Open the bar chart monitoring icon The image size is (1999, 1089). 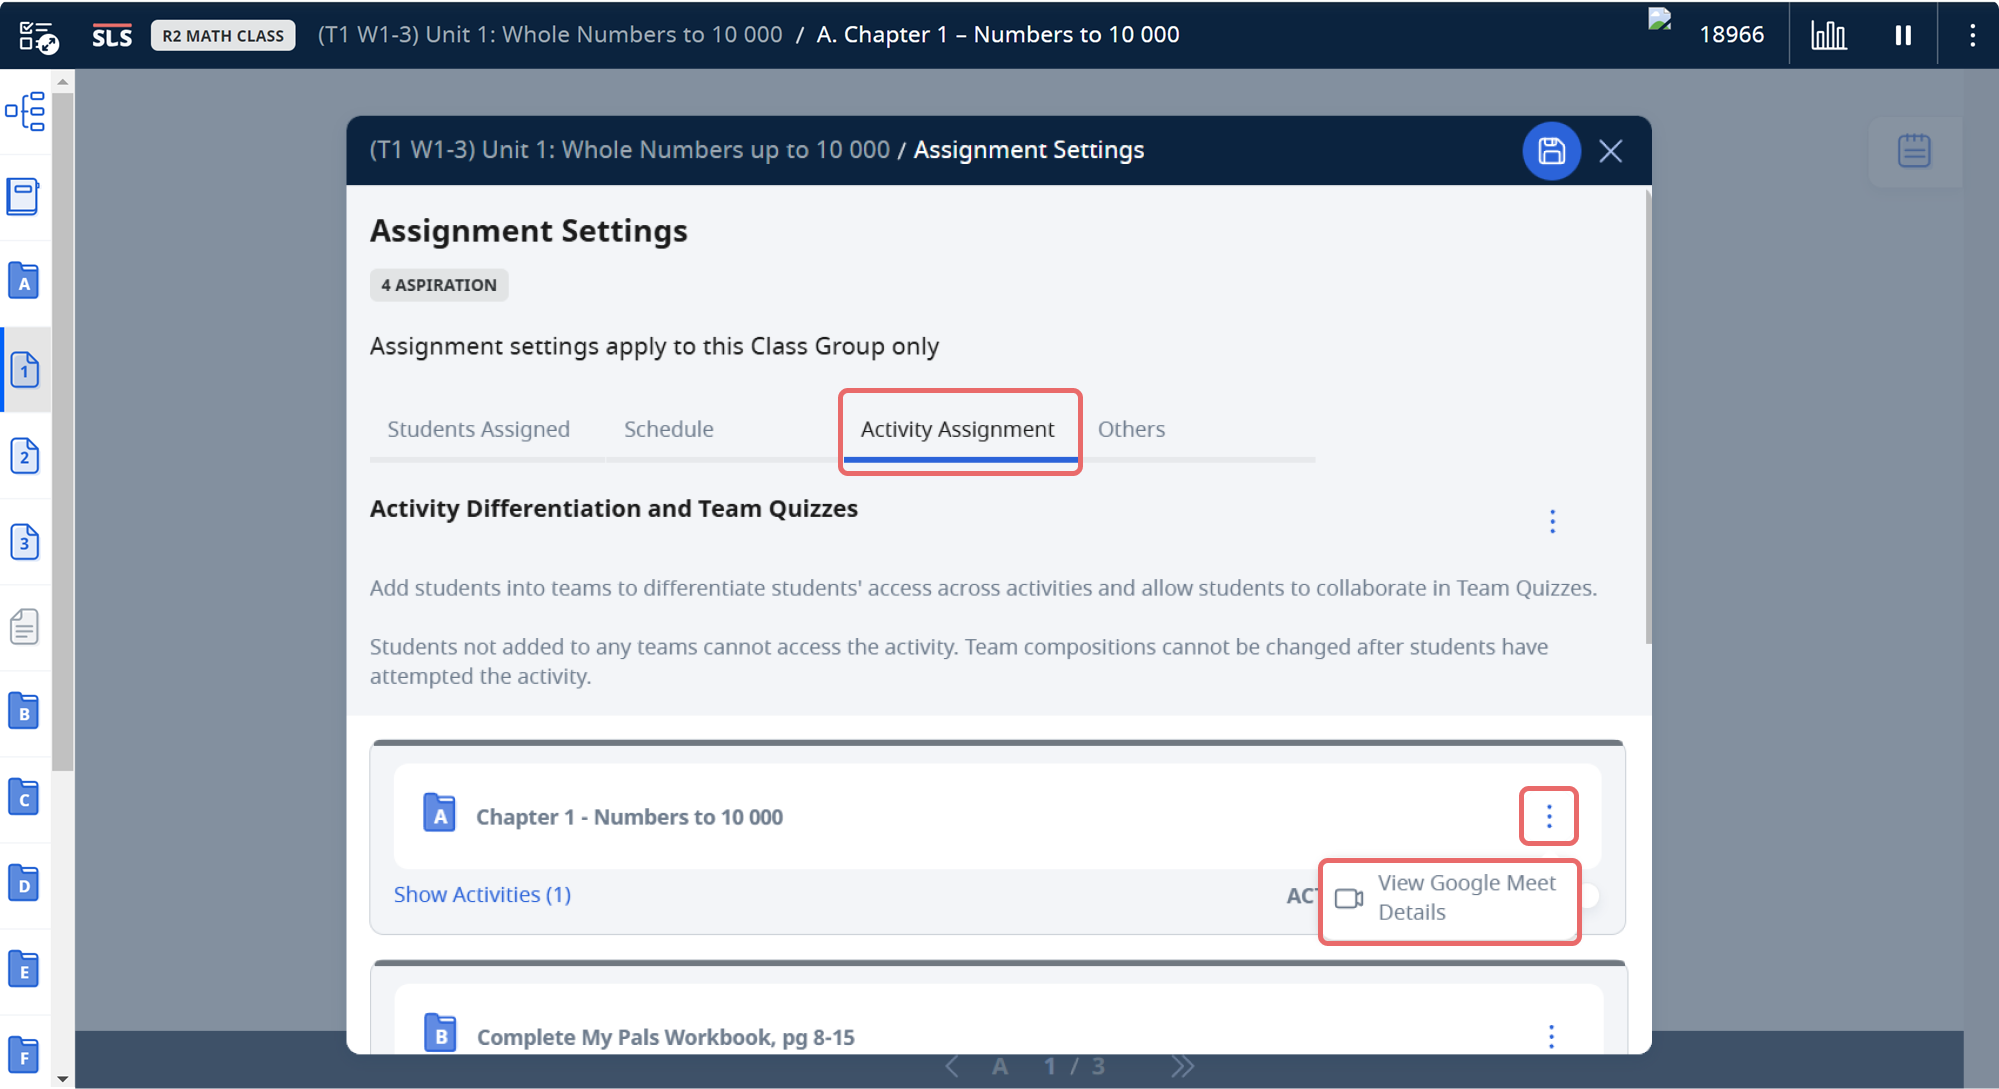point(1828,36)
